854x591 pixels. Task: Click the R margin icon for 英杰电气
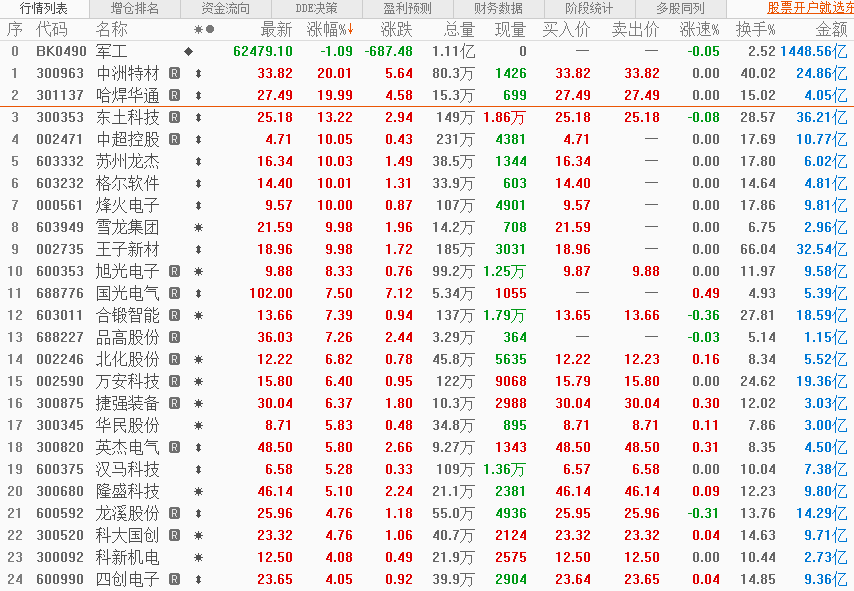[174, 447]
